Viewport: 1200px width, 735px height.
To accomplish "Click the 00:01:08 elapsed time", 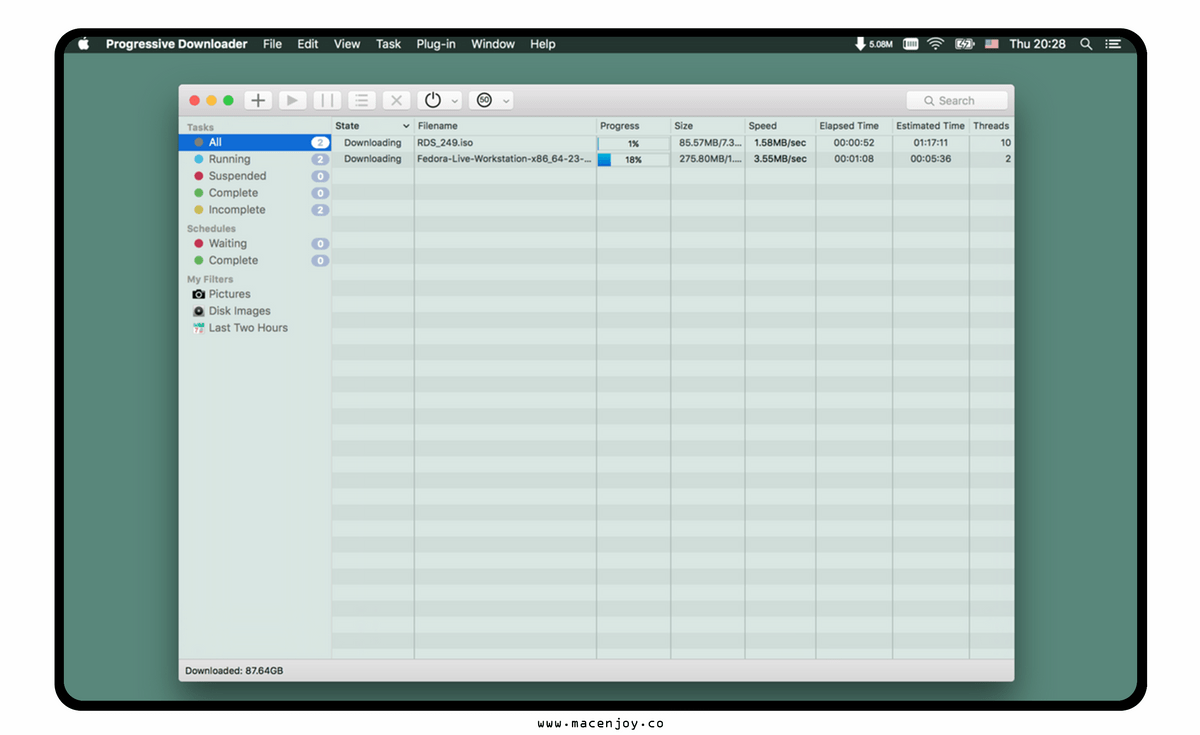I will click(854, 159).
